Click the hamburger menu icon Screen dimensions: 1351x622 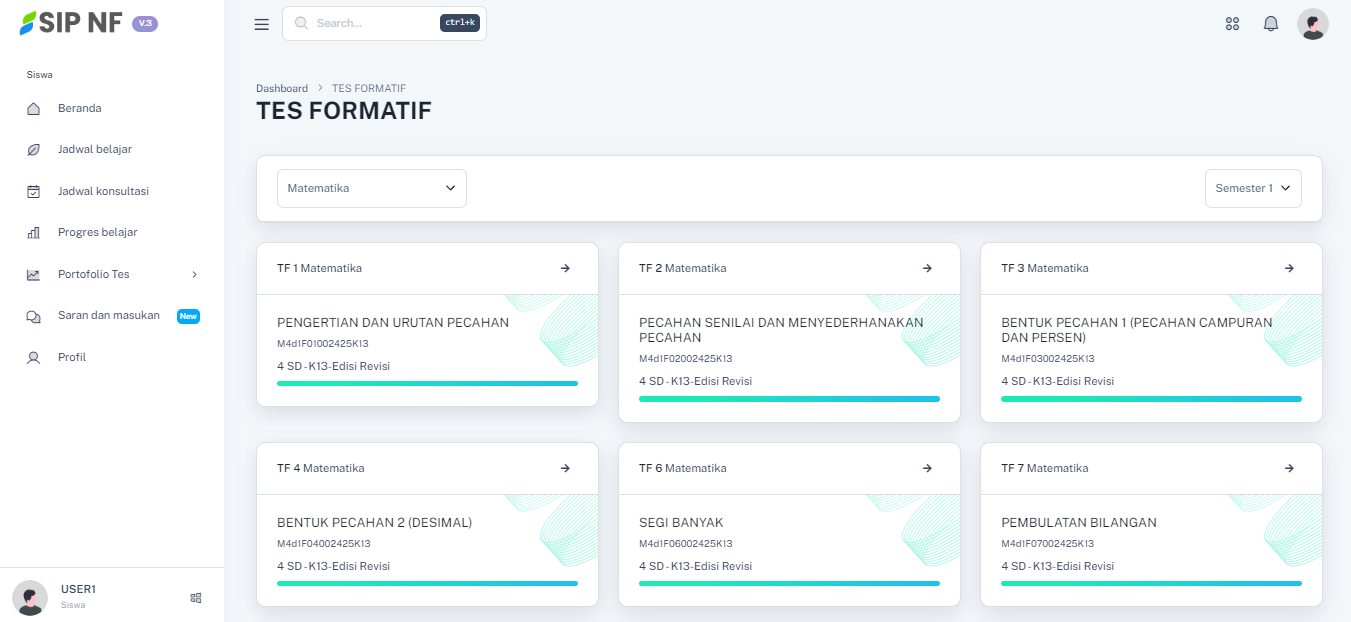(x=261, y=24)
